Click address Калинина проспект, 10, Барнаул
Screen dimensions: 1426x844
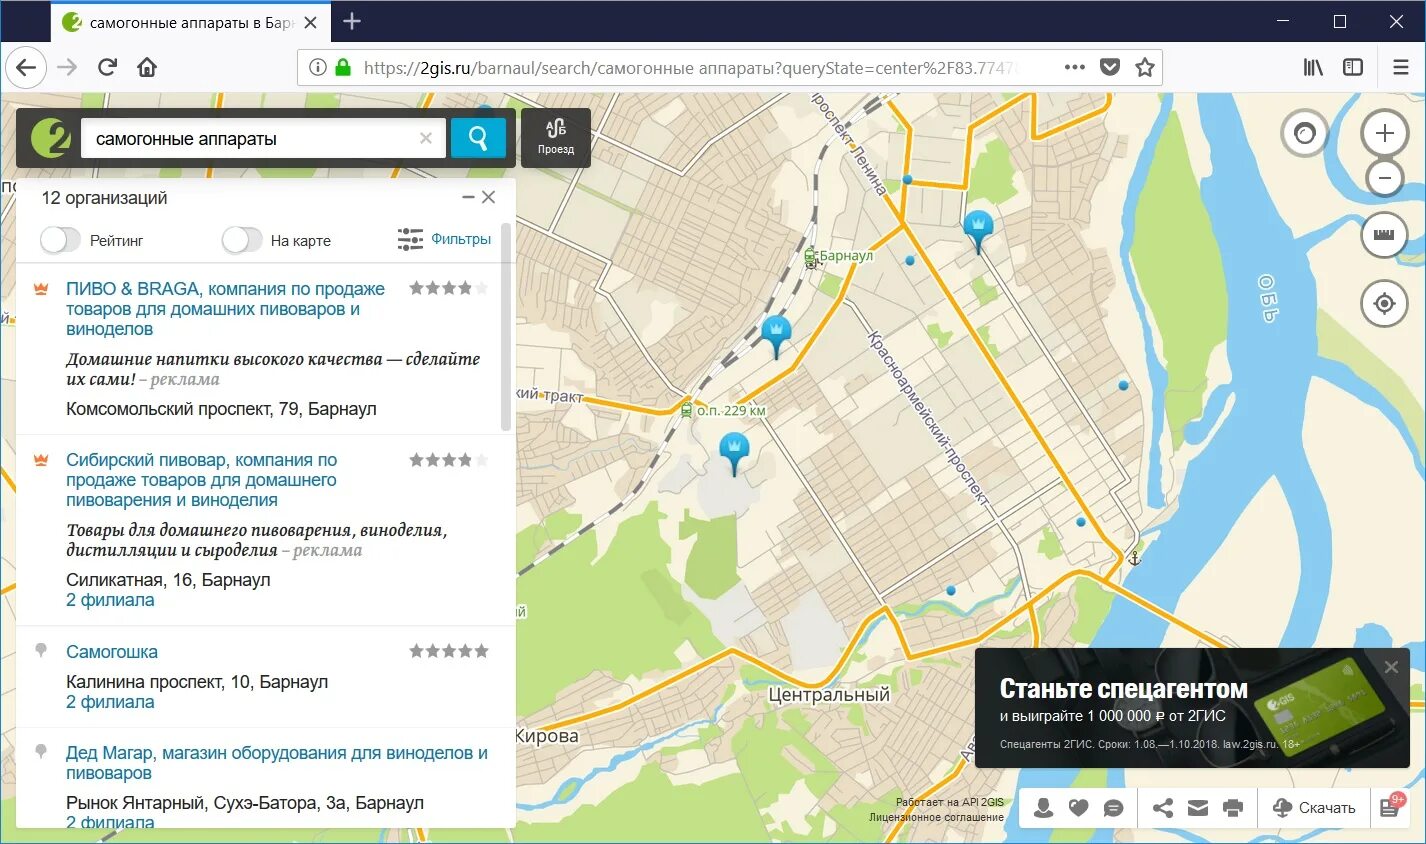coord(197,682)
